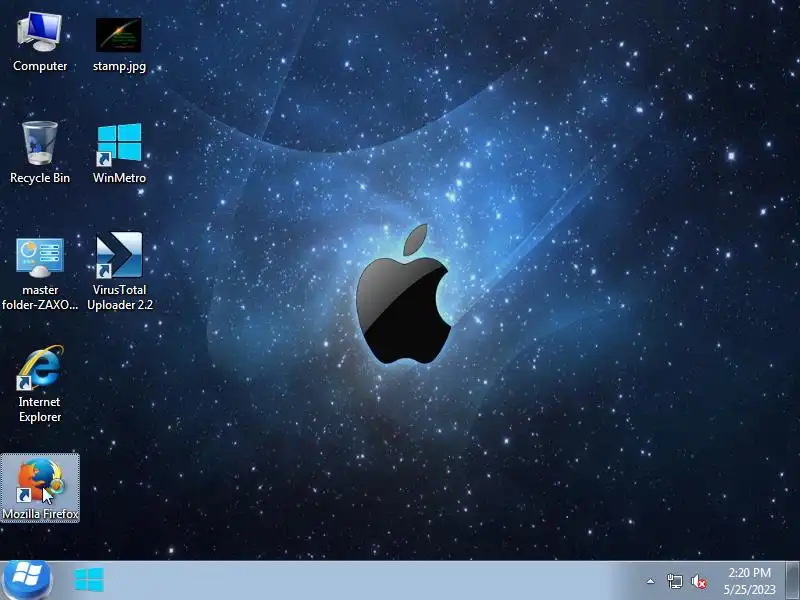Image resolution: width=800 pixels, height=600 pixels.
Task: Open the network status tray icon
Action: [x=674, y=581]
